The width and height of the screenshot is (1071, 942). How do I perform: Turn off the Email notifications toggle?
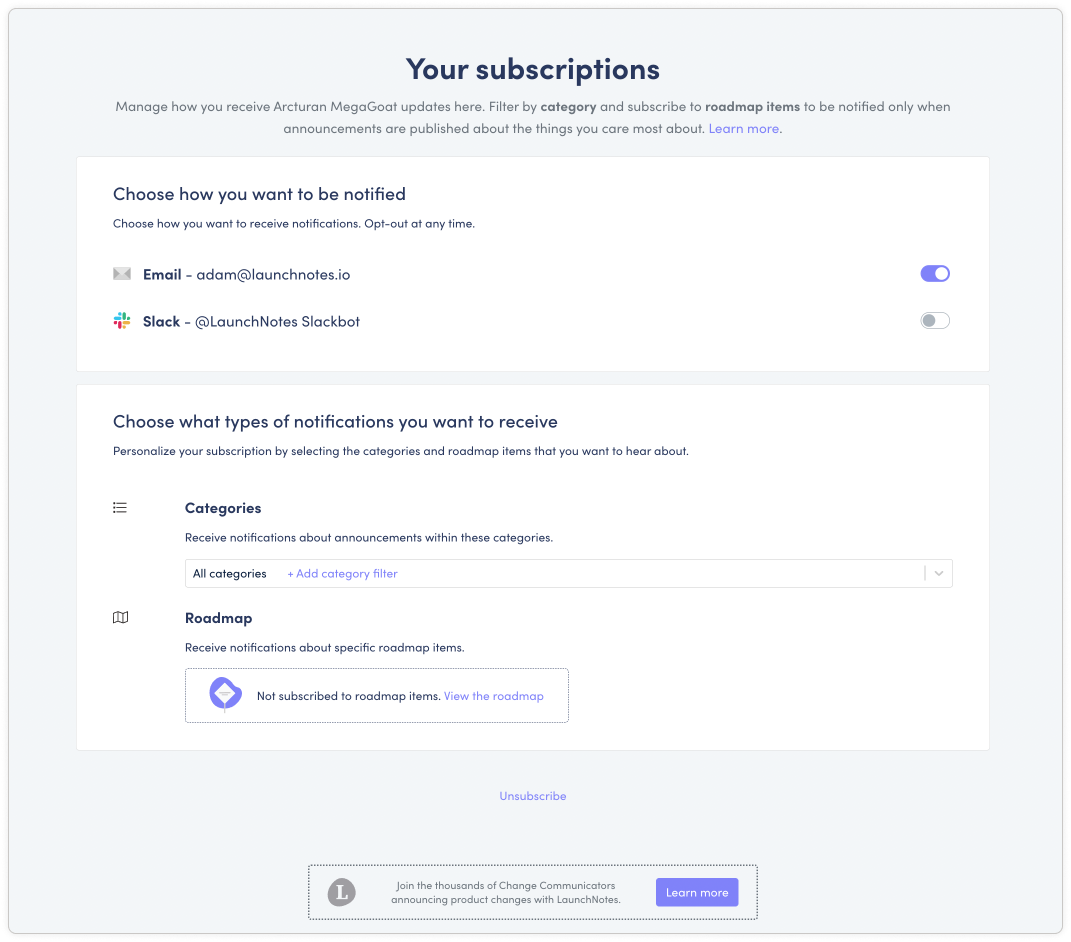(935, 274)
